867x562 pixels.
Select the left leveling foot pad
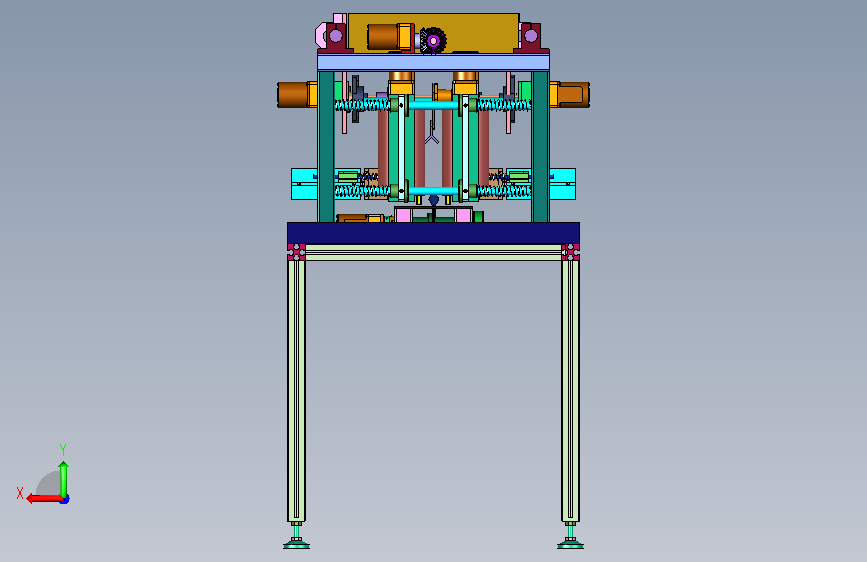[296, 545]
